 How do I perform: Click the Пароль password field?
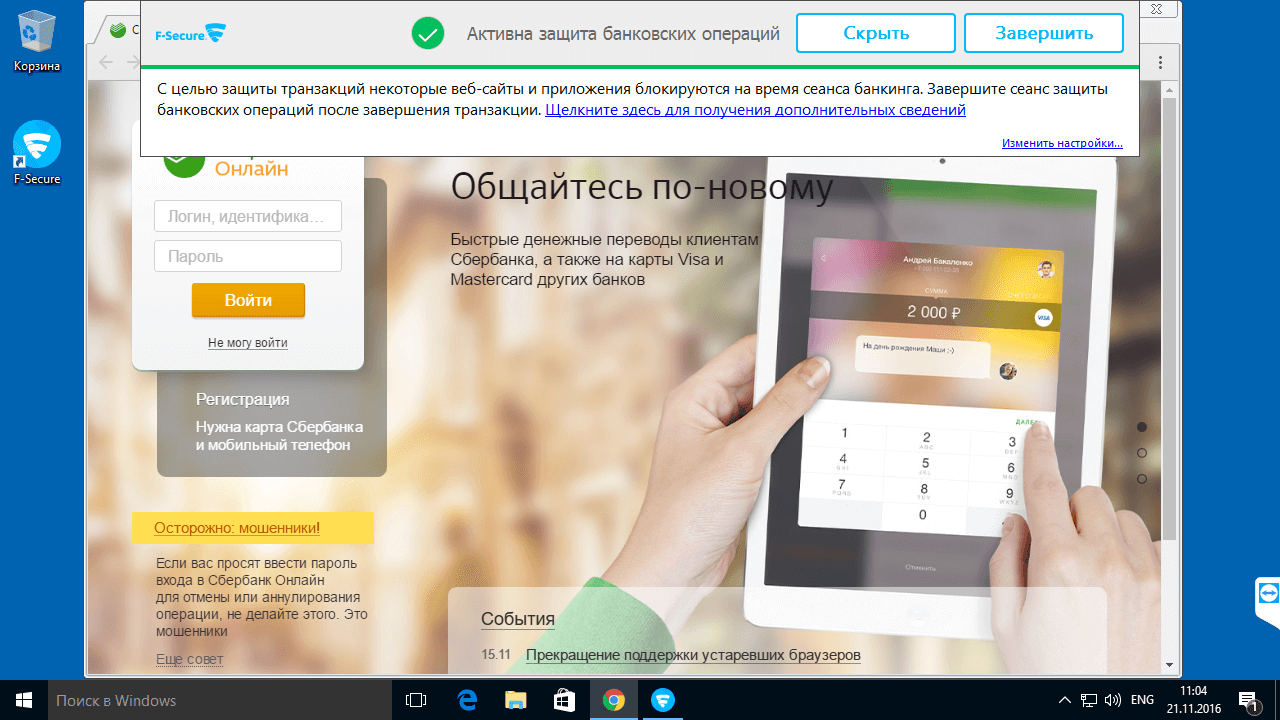247,256
